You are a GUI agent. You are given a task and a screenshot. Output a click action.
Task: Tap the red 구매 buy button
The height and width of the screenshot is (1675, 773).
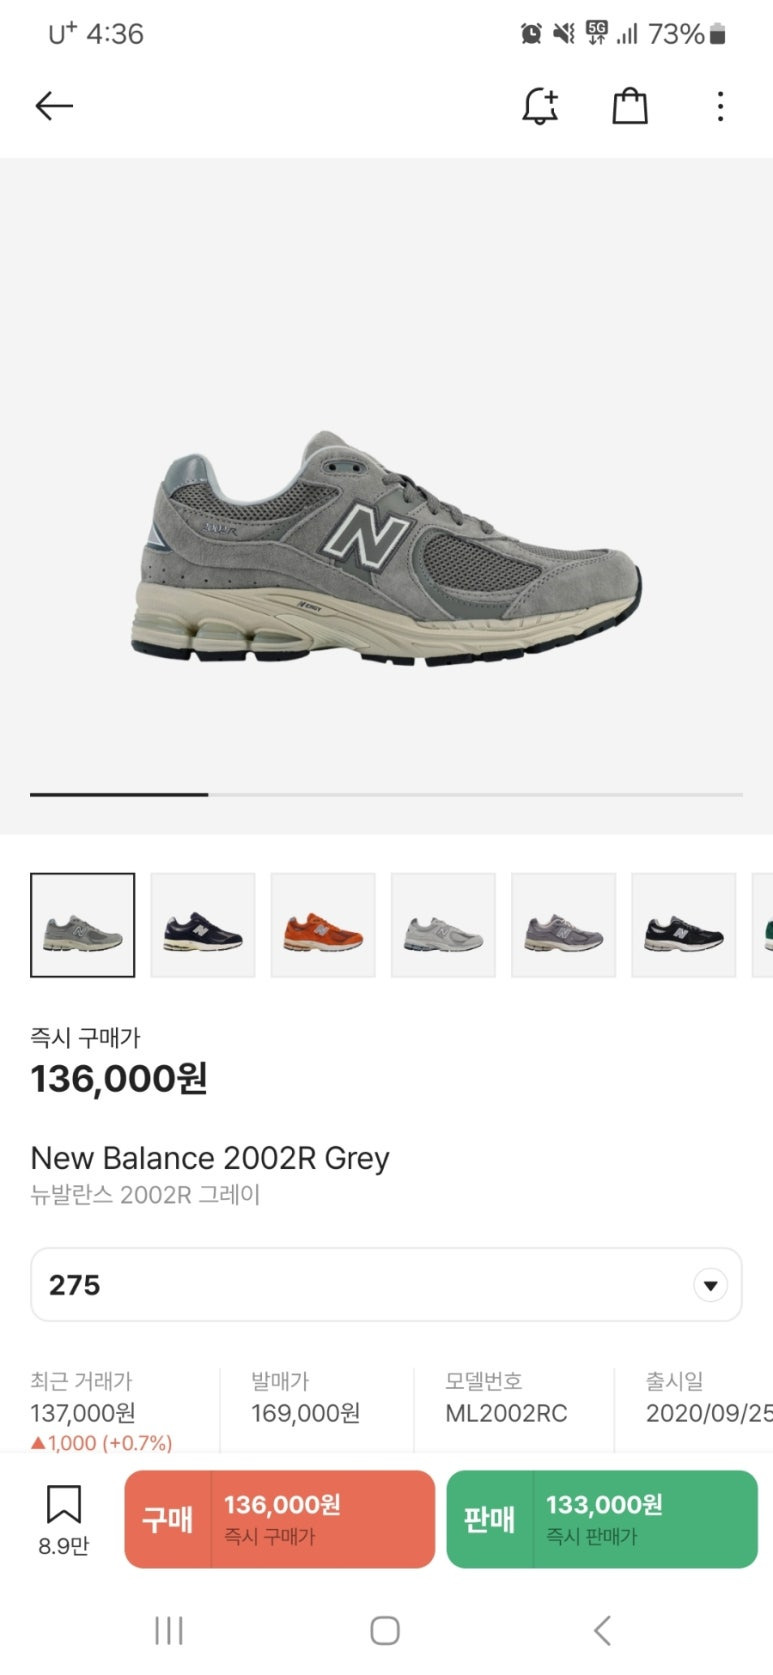[279, 1519]
